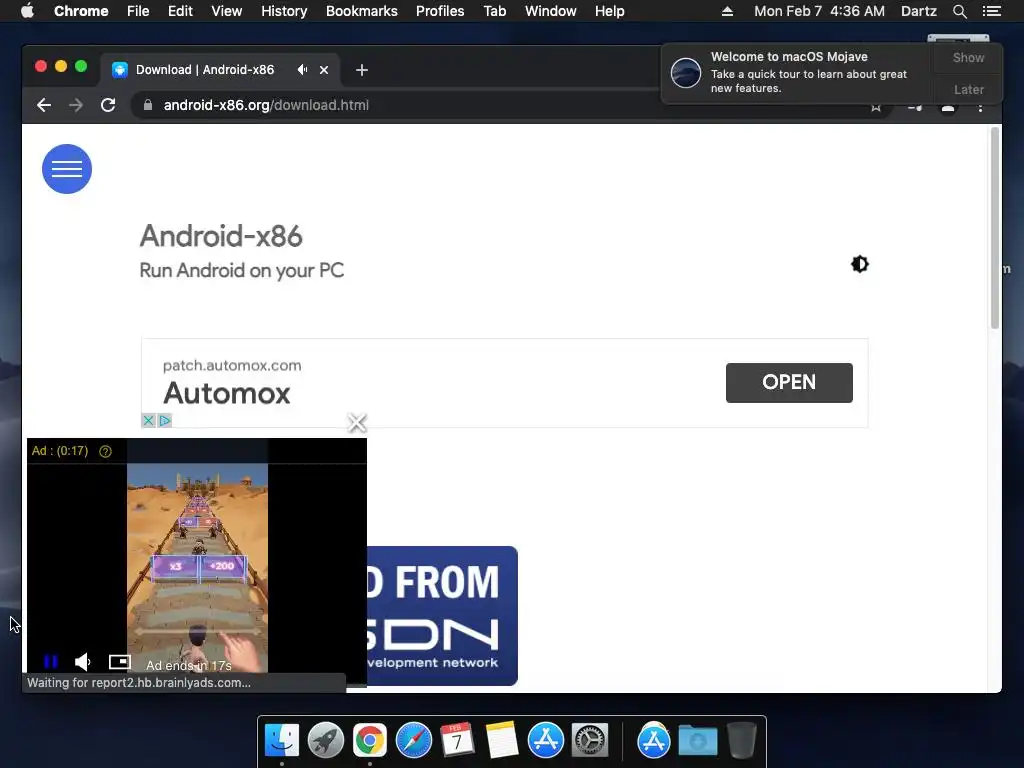Open the History menu
The height and width of the screenshot is (768, 1024).
(x=284, y=11)
